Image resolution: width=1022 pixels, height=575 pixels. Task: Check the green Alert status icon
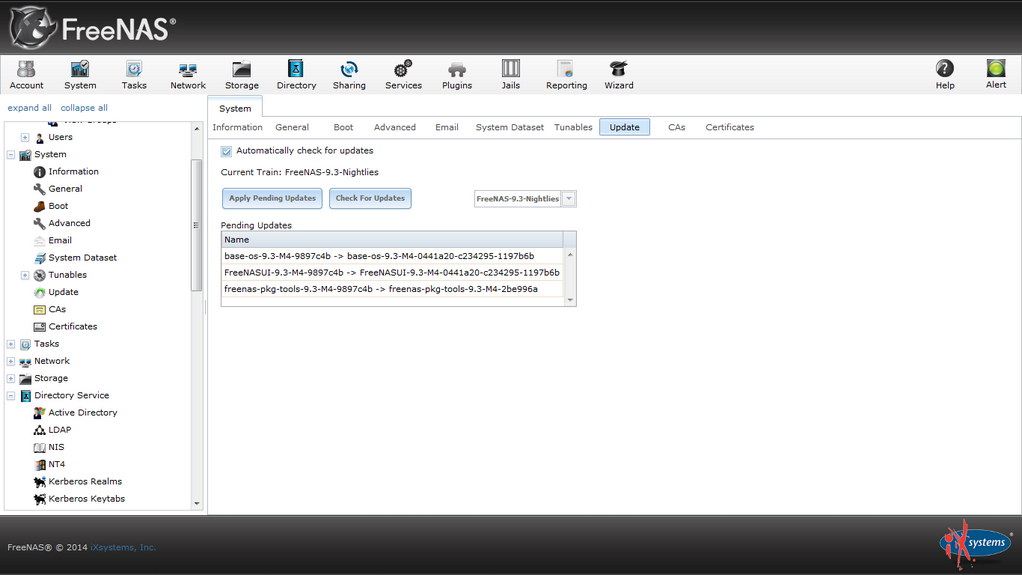(x=995, y=74)
